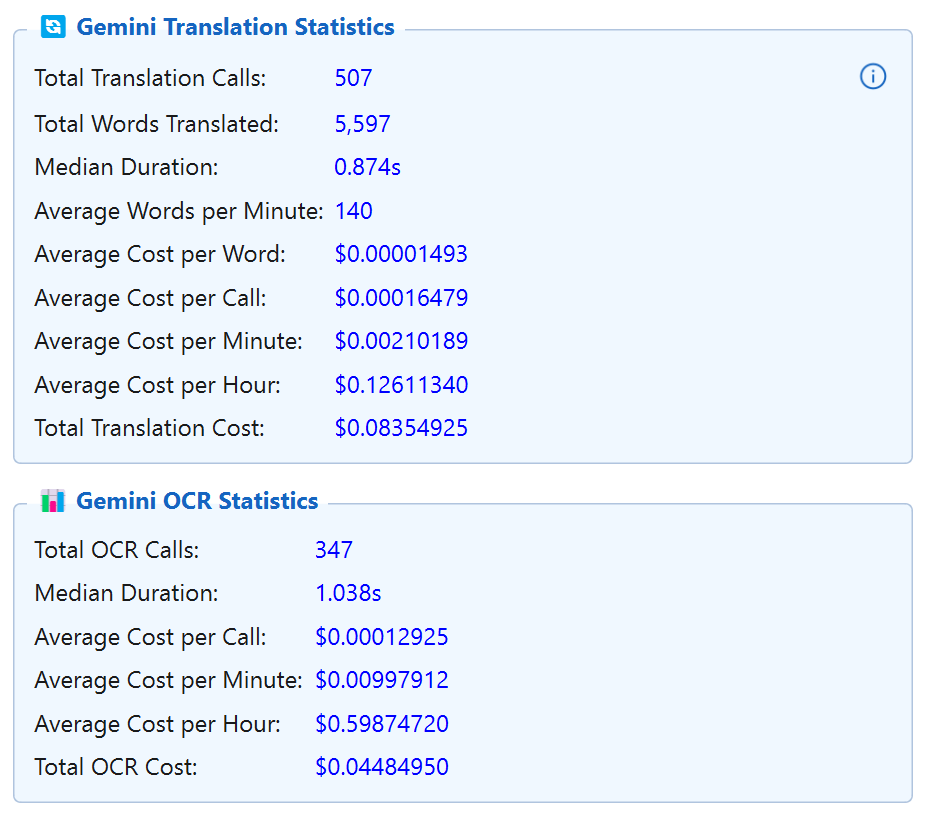
Task: Click the Total Translation Calls label
Action: tap(150, 78)
